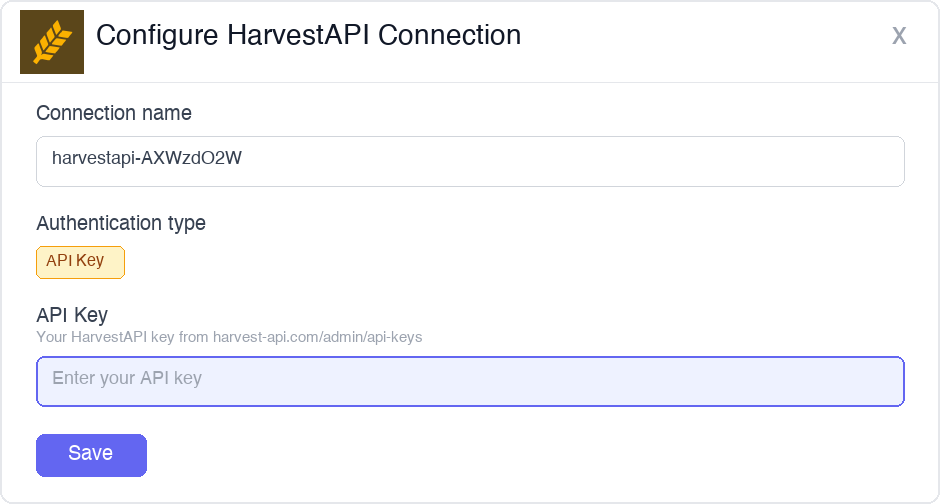Click the Connection name input field
Viewport: 940px width, 504px height.
click(x=470, y=161)
